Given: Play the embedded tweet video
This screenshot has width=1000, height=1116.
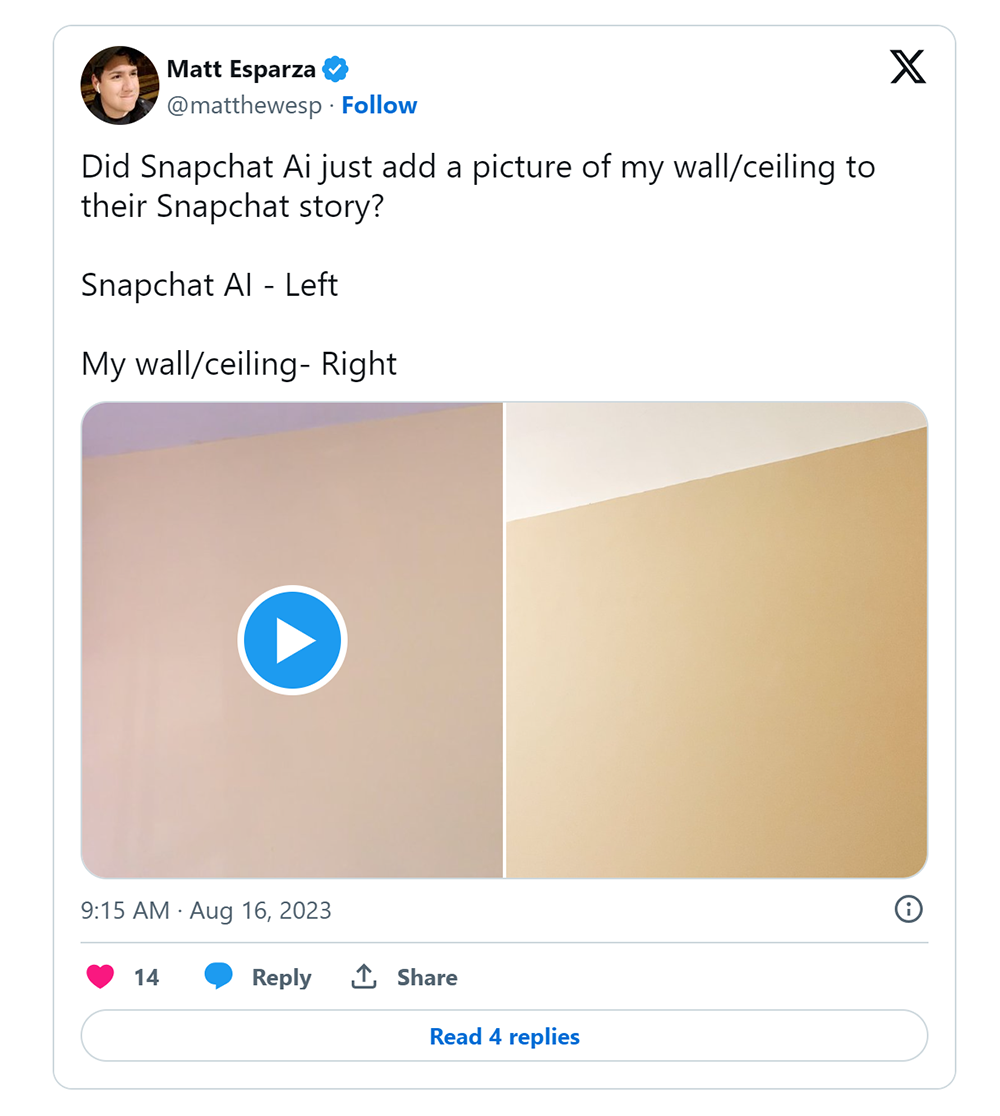Looking at the screenshot, I should coord(292,640).
